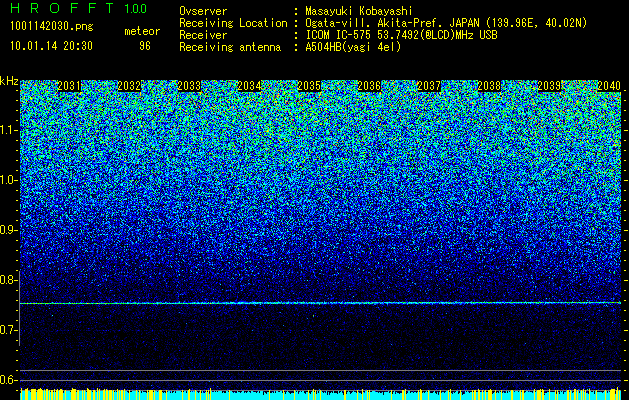Screen dimensions: 629x400
Task: Click the 2034 time marker
Action: [x=249, y=86]
